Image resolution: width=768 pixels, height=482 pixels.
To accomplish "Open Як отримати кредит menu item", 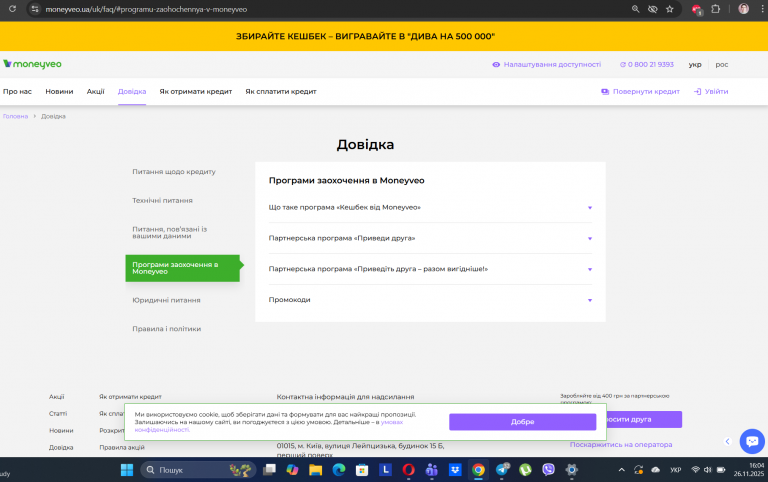I will pos(195,92).
